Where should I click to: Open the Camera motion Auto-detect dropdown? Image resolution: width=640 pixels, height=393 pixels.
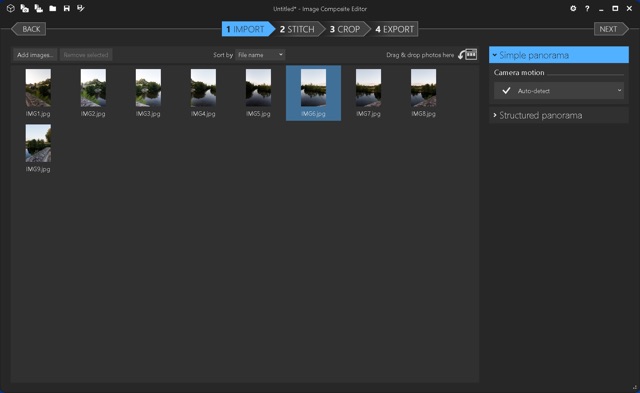559,91
